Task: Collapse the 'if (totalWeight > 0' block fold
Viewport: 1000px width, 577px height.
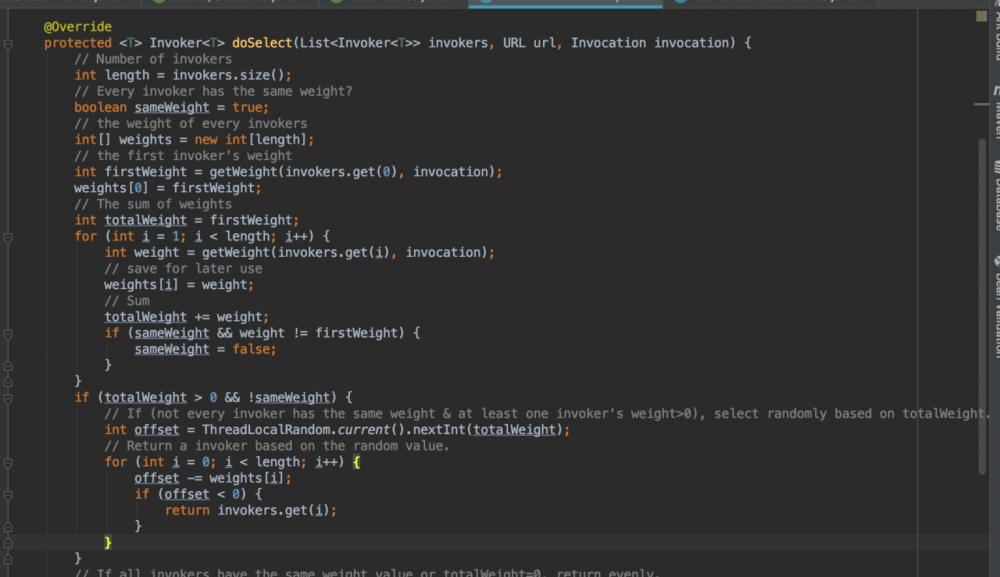Action: point(8,398)
